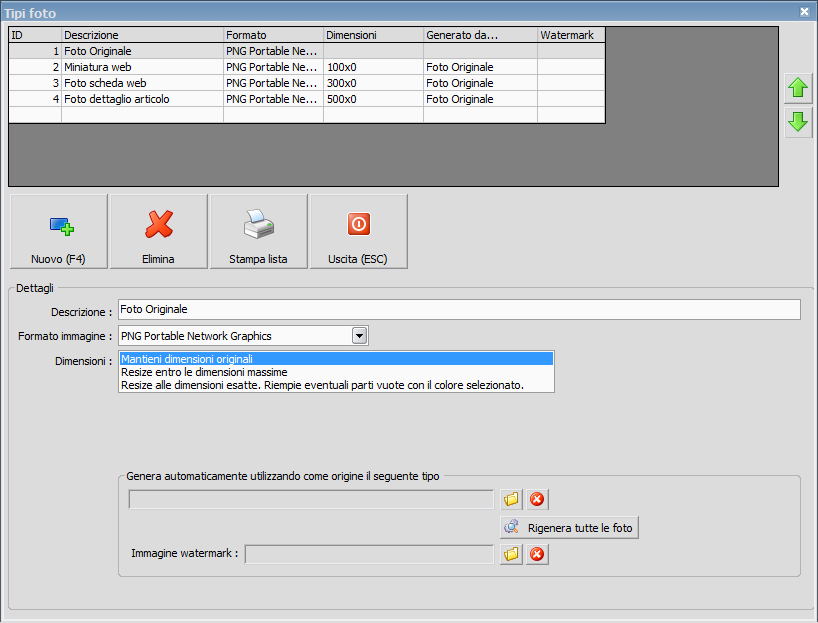
Task: Expand the Formato immagine dropdown arrow
Action: point(360,336)
